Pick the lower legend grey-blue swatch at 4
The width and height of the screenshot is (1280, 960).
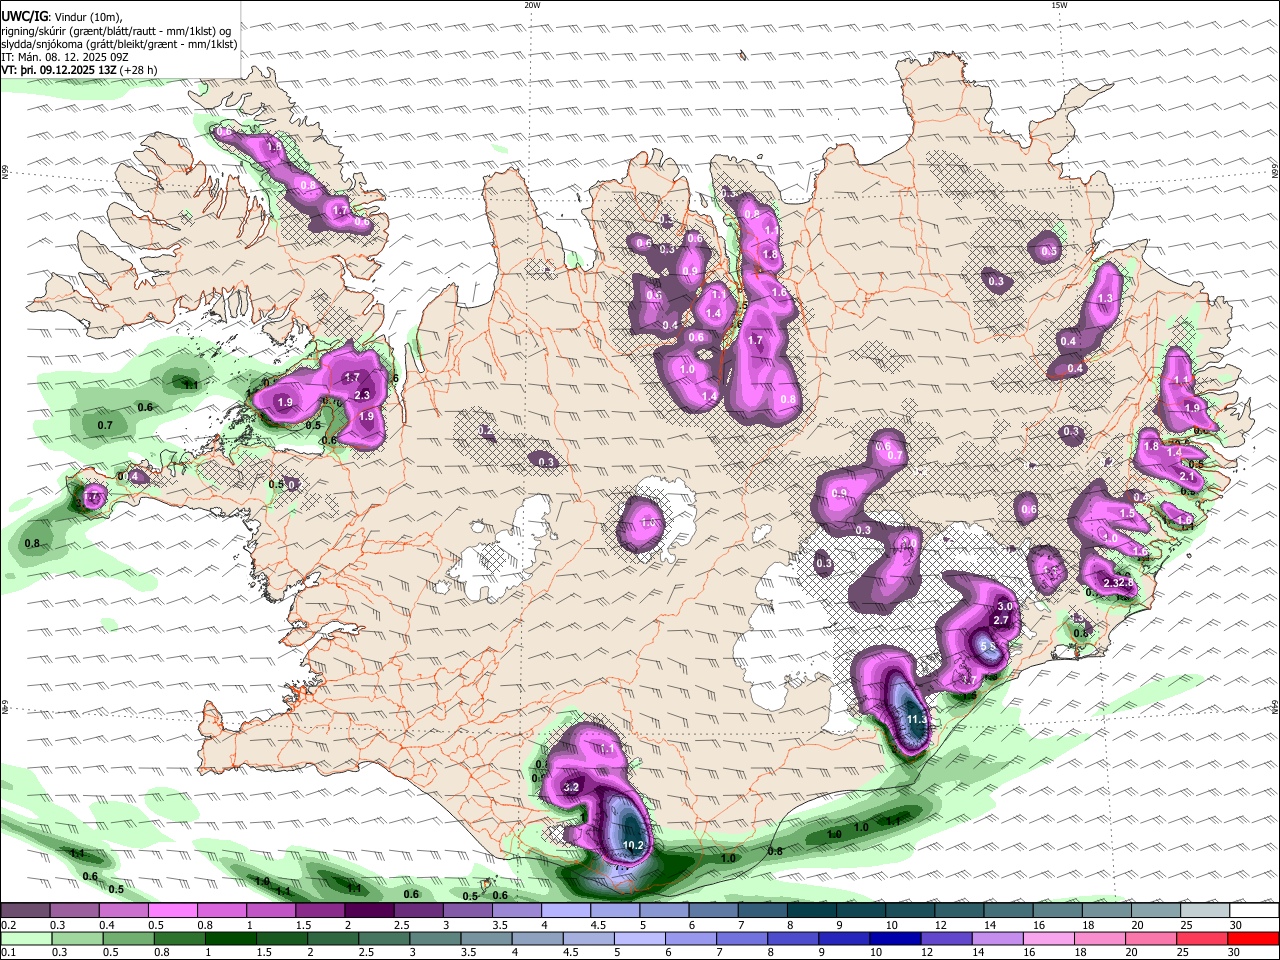tap(537, 938)
